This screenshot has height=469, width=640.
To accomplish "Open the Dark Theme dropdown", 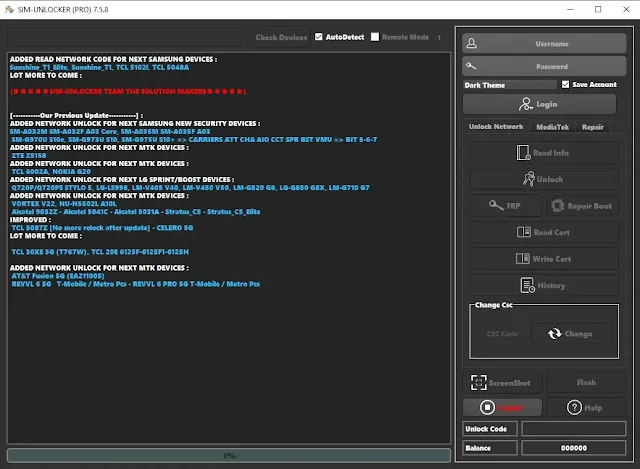I will pyautogui.click(x=509, y=85).
